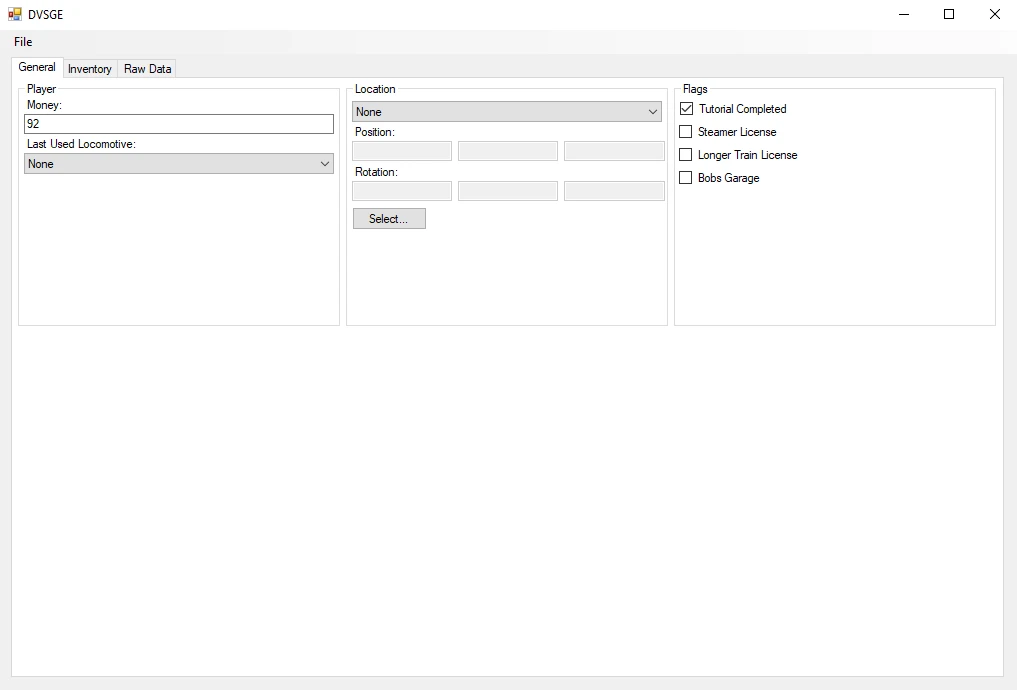Toggle the Bobs Garage checkbox
The image size is (1017, 690).
(x=686, y=178)
